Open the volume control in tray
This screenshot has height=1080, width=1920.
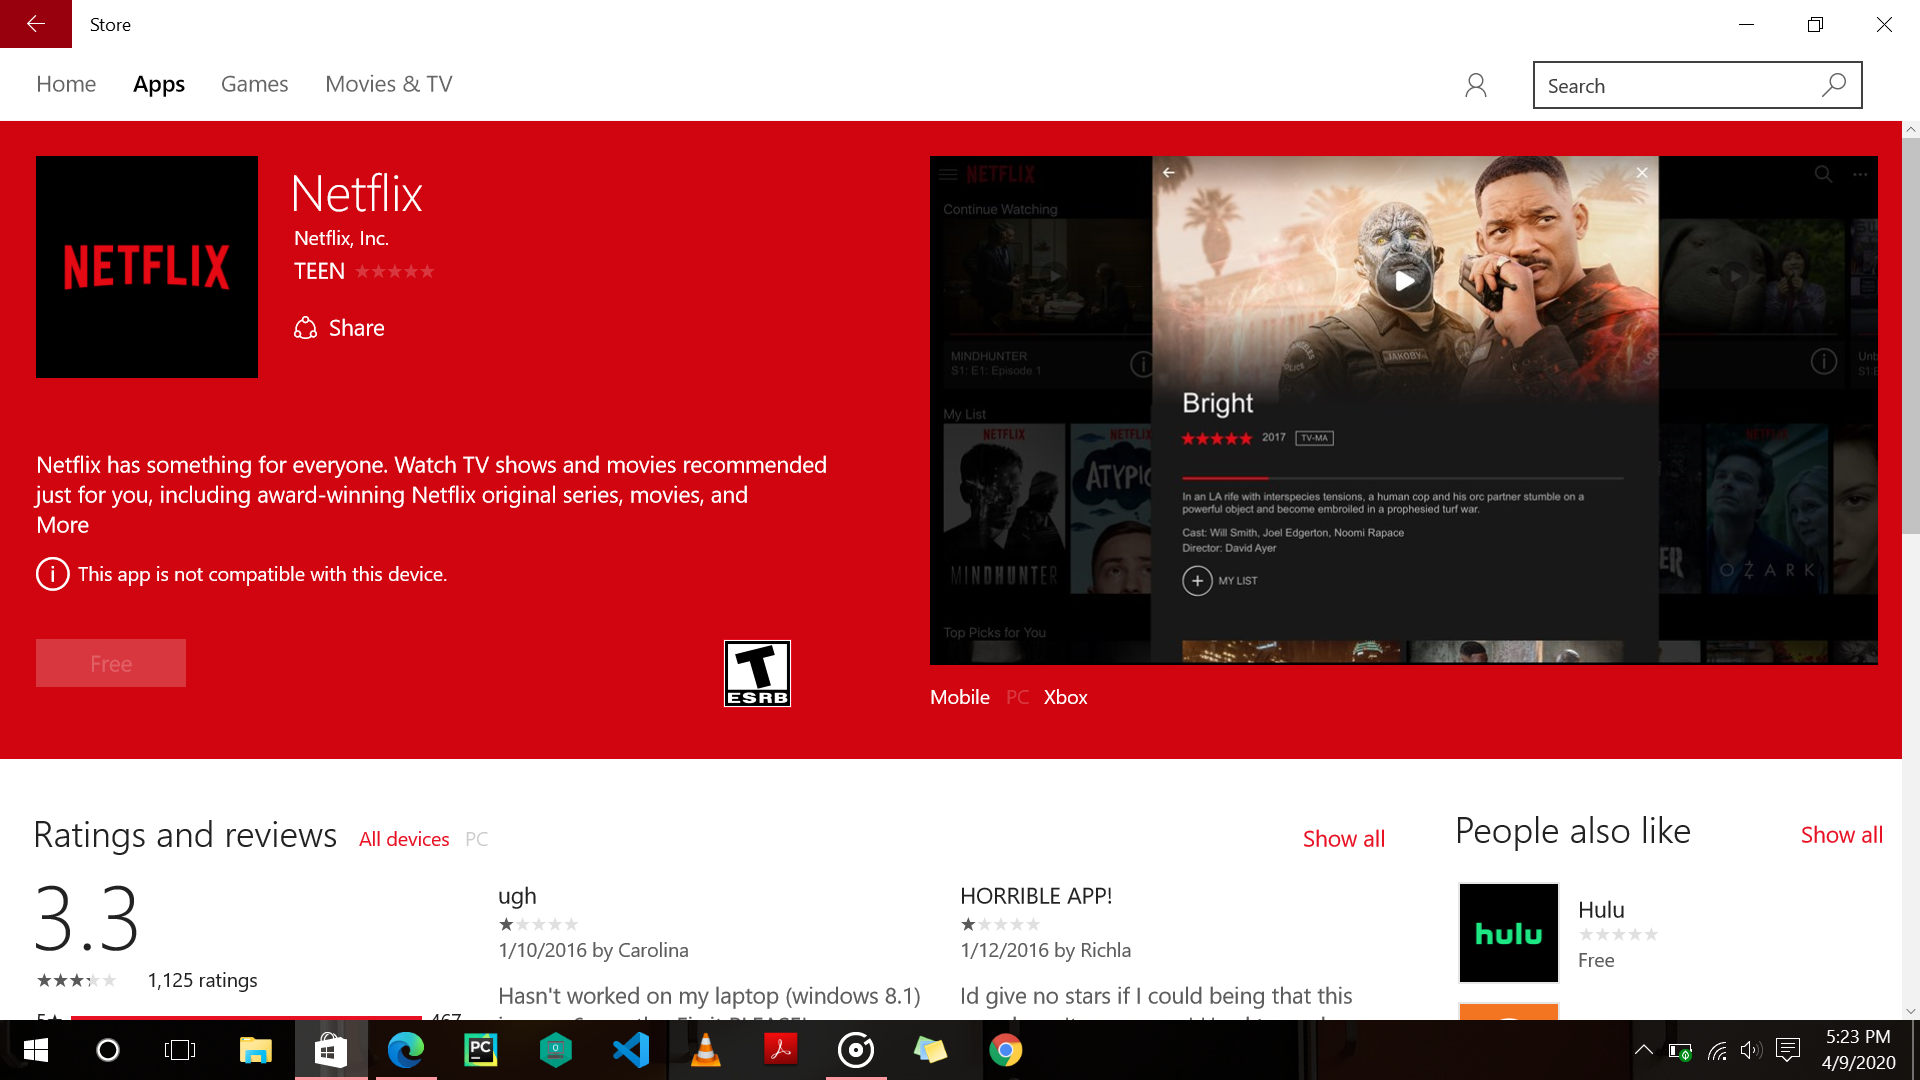(x=1750, y=1050)
